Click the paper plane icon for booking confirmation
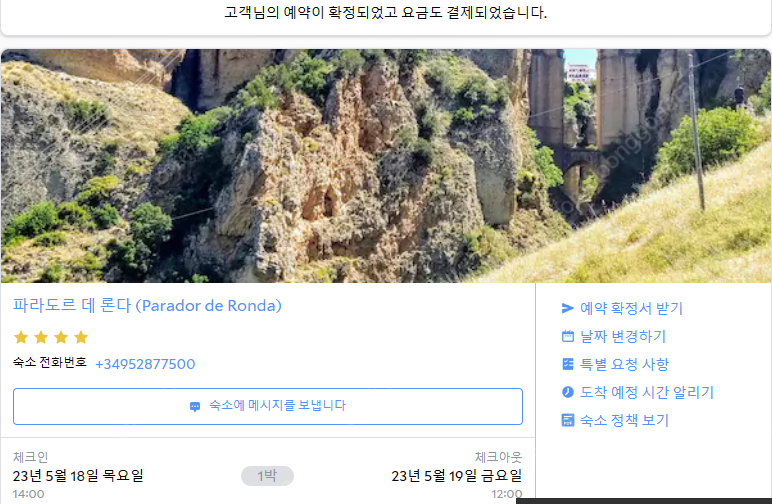Image resolution: width=772 pixels, height=504 pixels. click(567, 308)
